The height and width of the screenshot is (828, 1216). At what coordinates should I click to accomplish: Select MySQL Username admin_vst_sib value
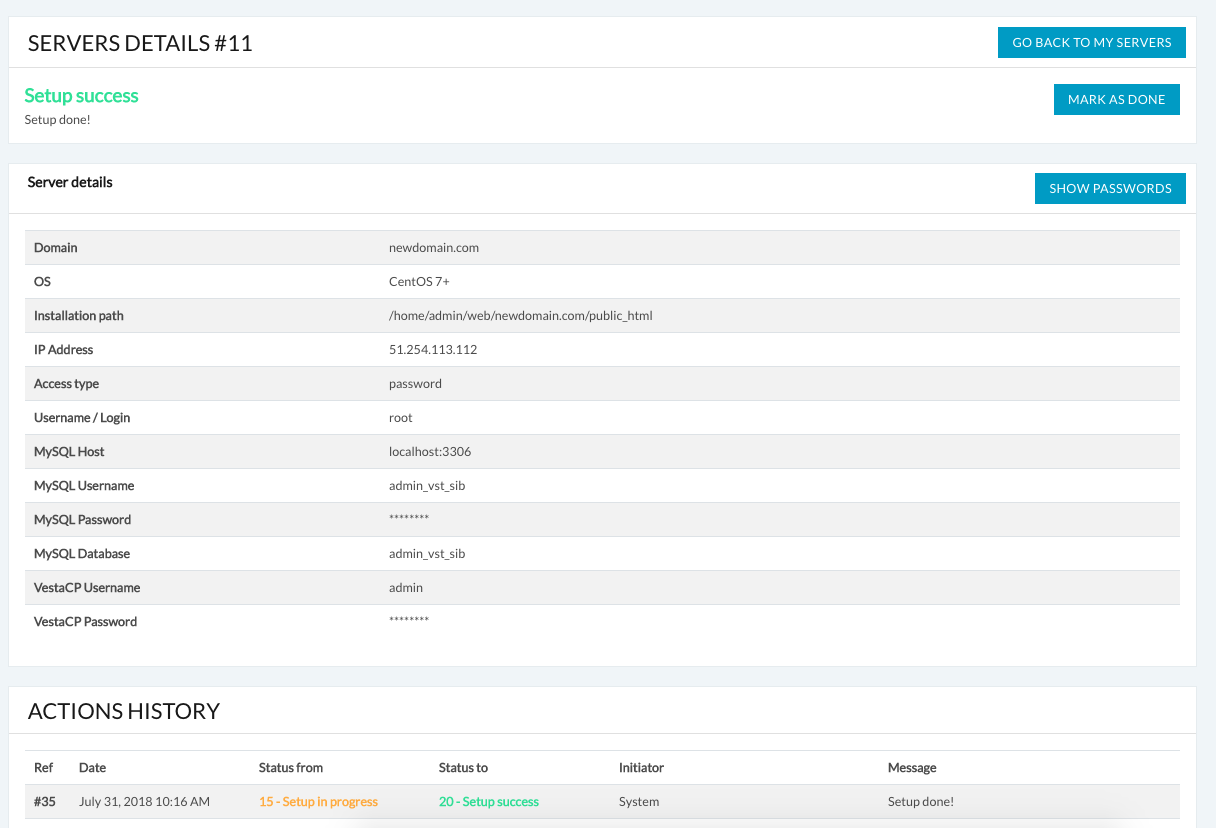427,486
